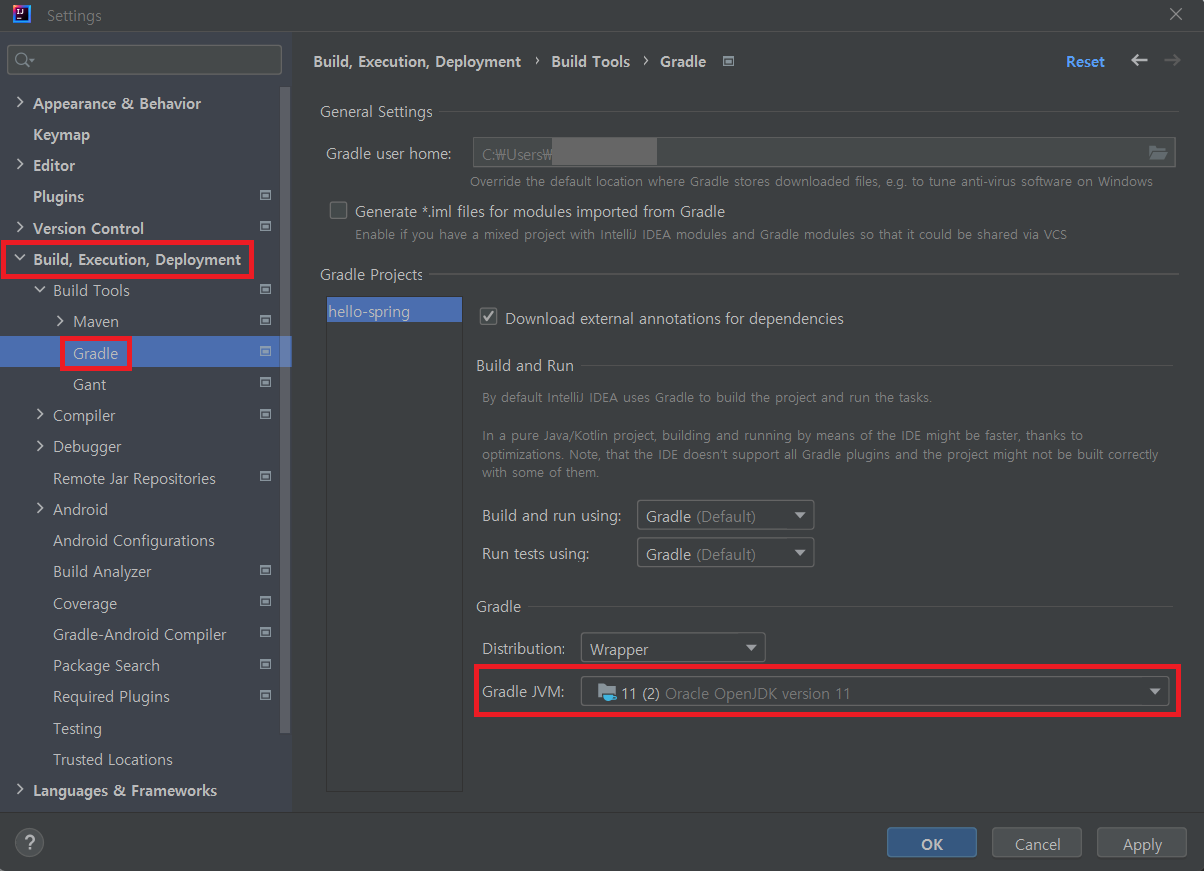Click the project settings icon next to Build Analyzer
This screenshot has height=871, width=1204.
pos(265,571)
